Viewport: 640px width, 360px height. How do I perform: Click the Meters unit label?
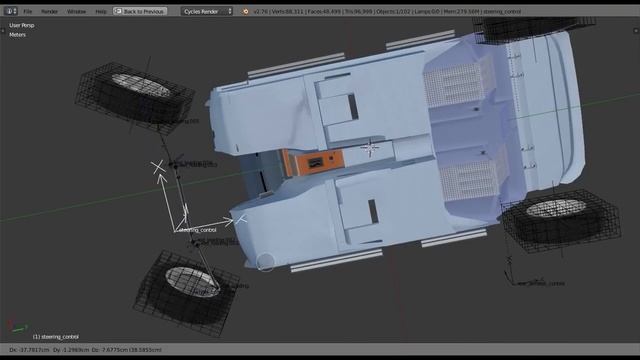click(18, 35)
